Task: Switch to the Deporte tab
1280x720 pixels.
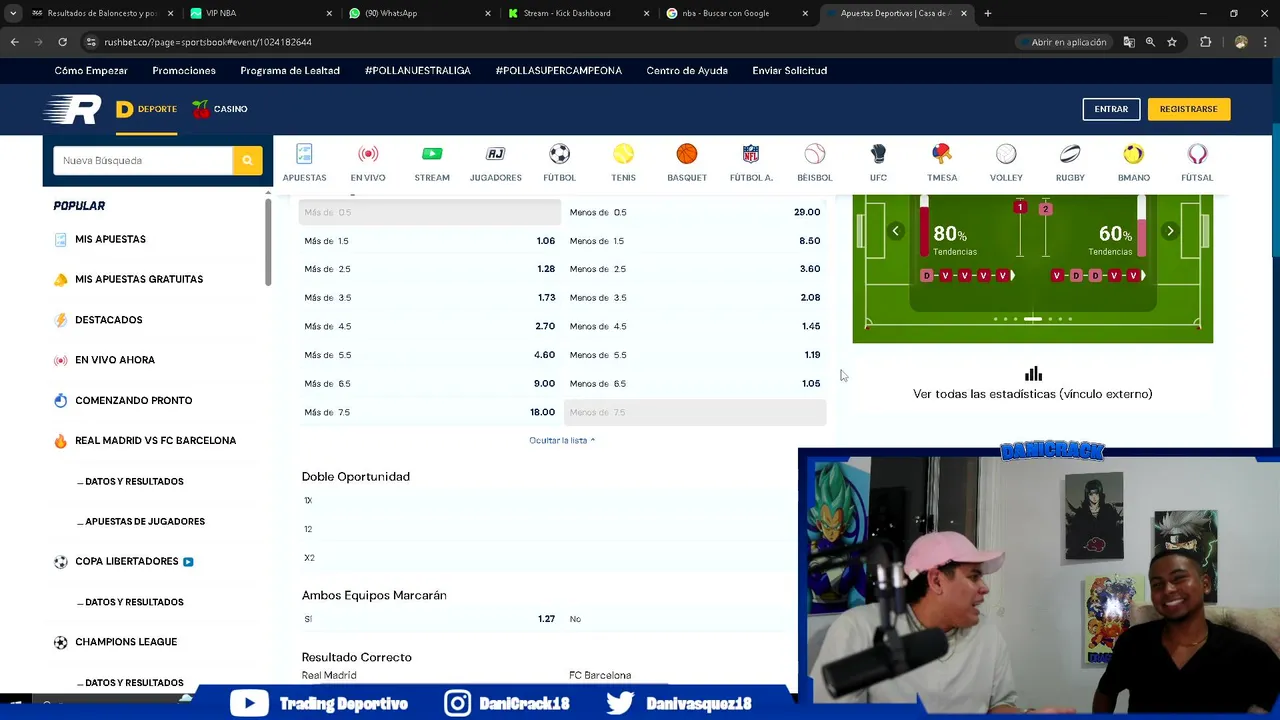Action: (146, 109)
